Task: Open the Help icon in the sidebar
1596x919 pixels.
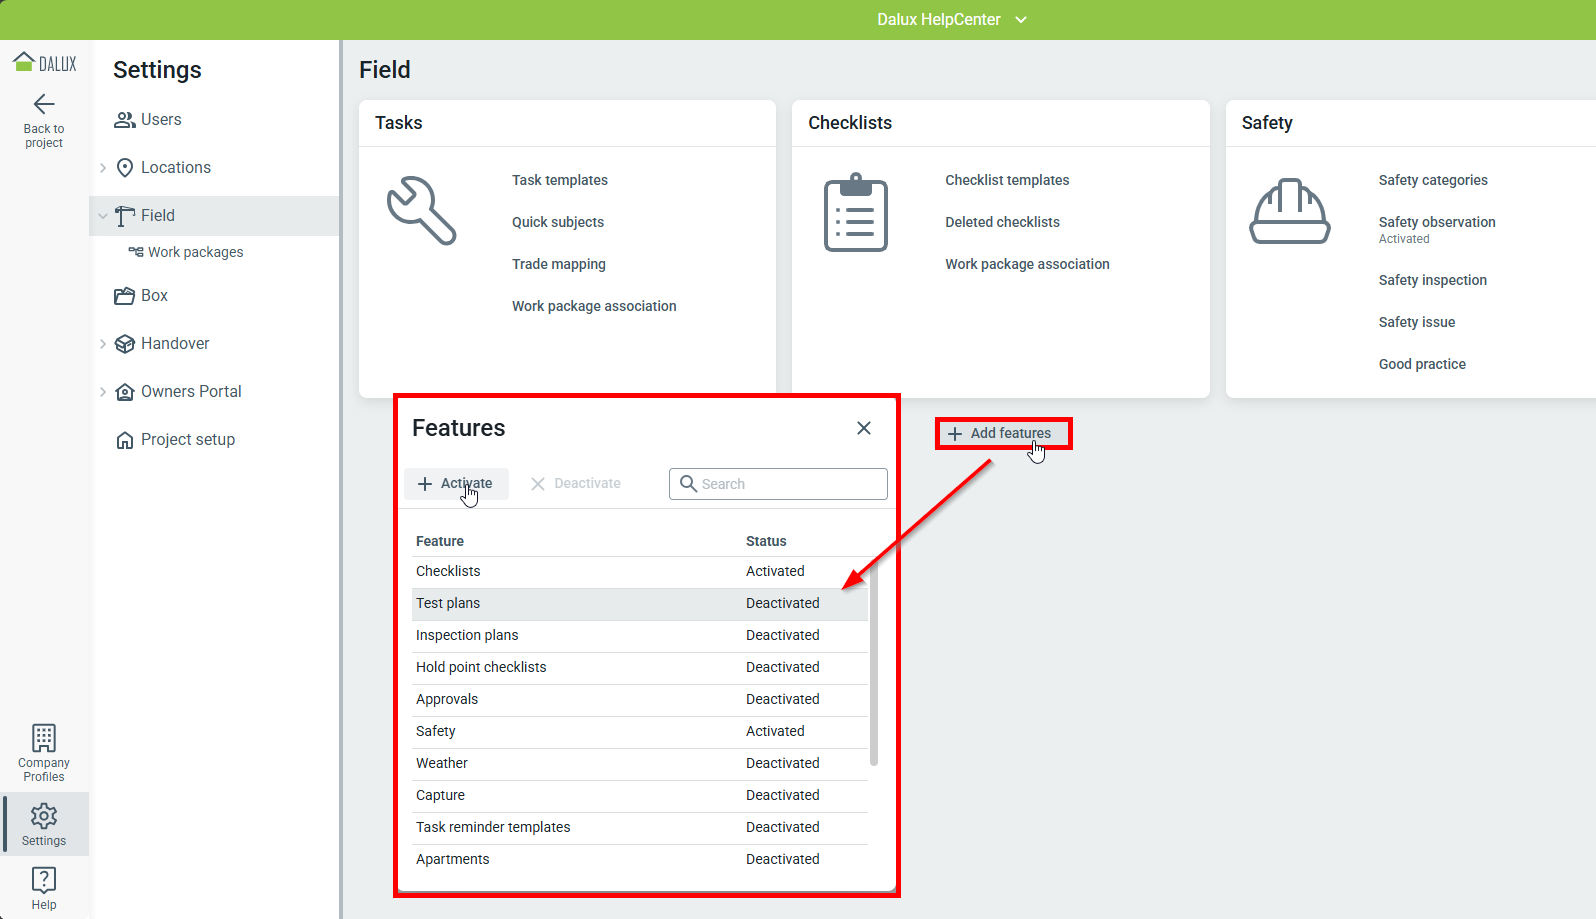Action: tap(44, 887)
